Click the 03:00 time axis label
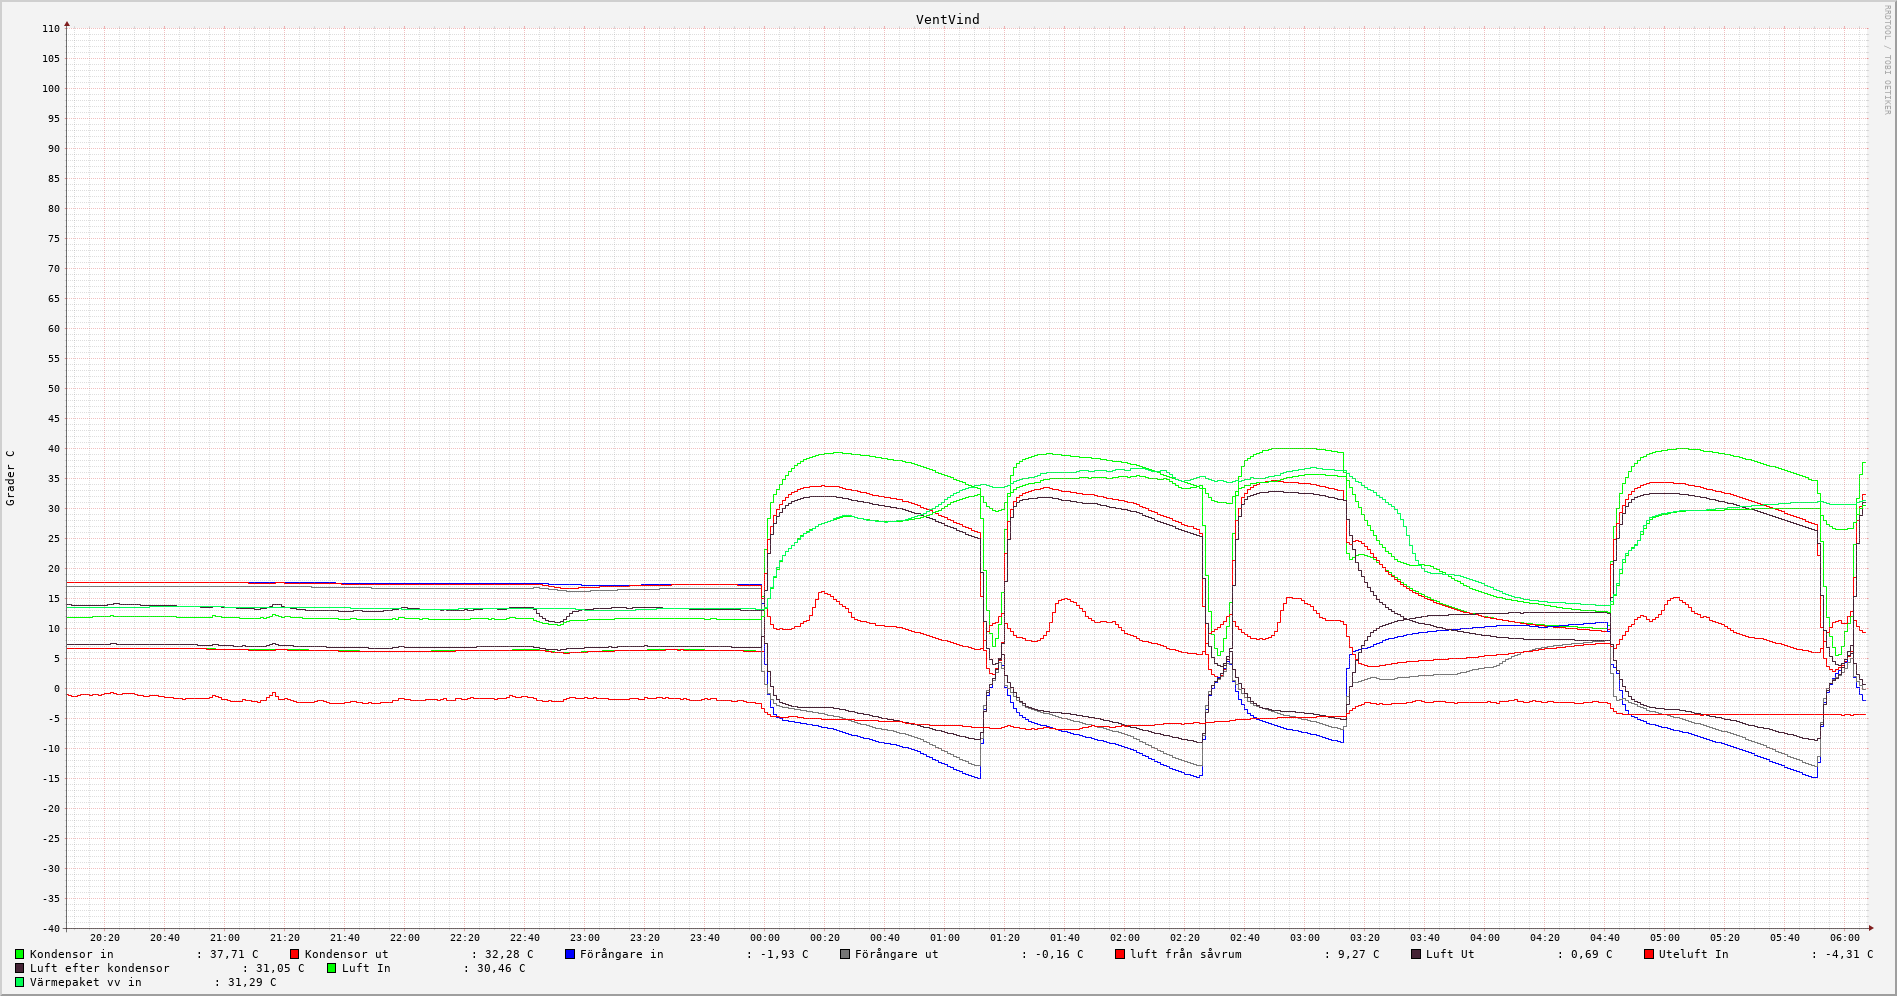1897x996 pixels. (x=1305, y=938)
